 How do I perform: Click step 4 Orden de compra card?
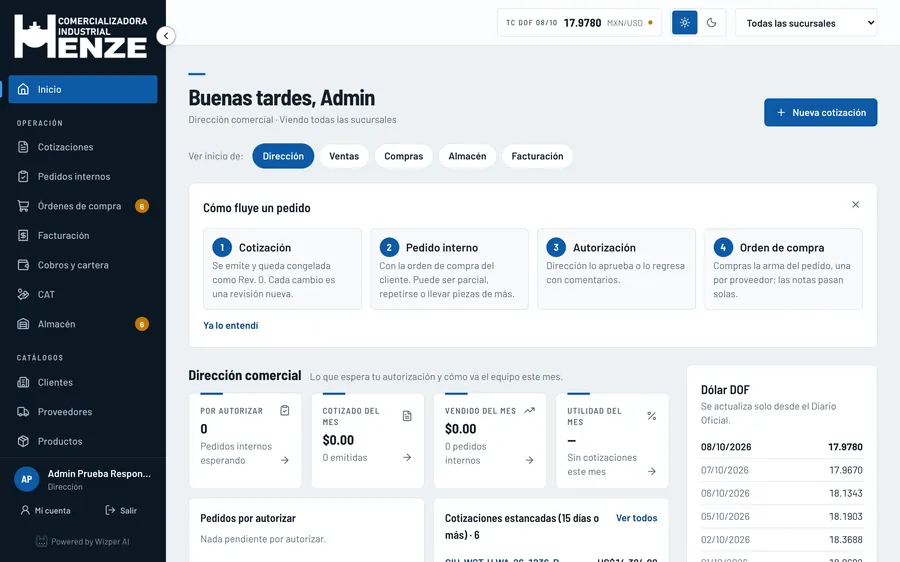pos(783,269)
